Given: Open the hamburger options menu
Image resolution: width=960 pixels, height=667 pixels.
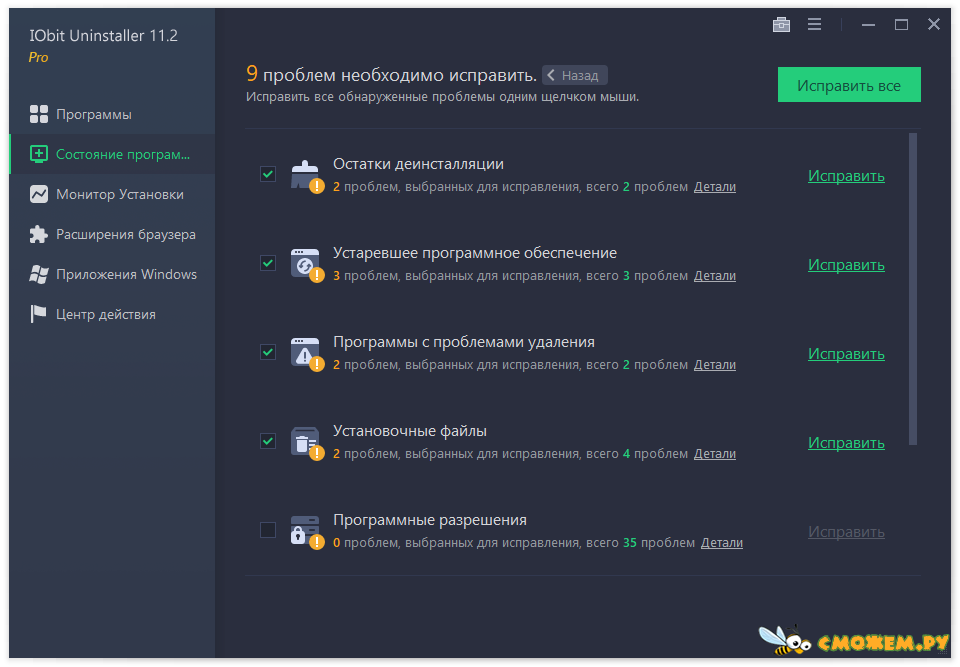Looking at the screenshot, I should pyautogui.click(x=814, y=24).
